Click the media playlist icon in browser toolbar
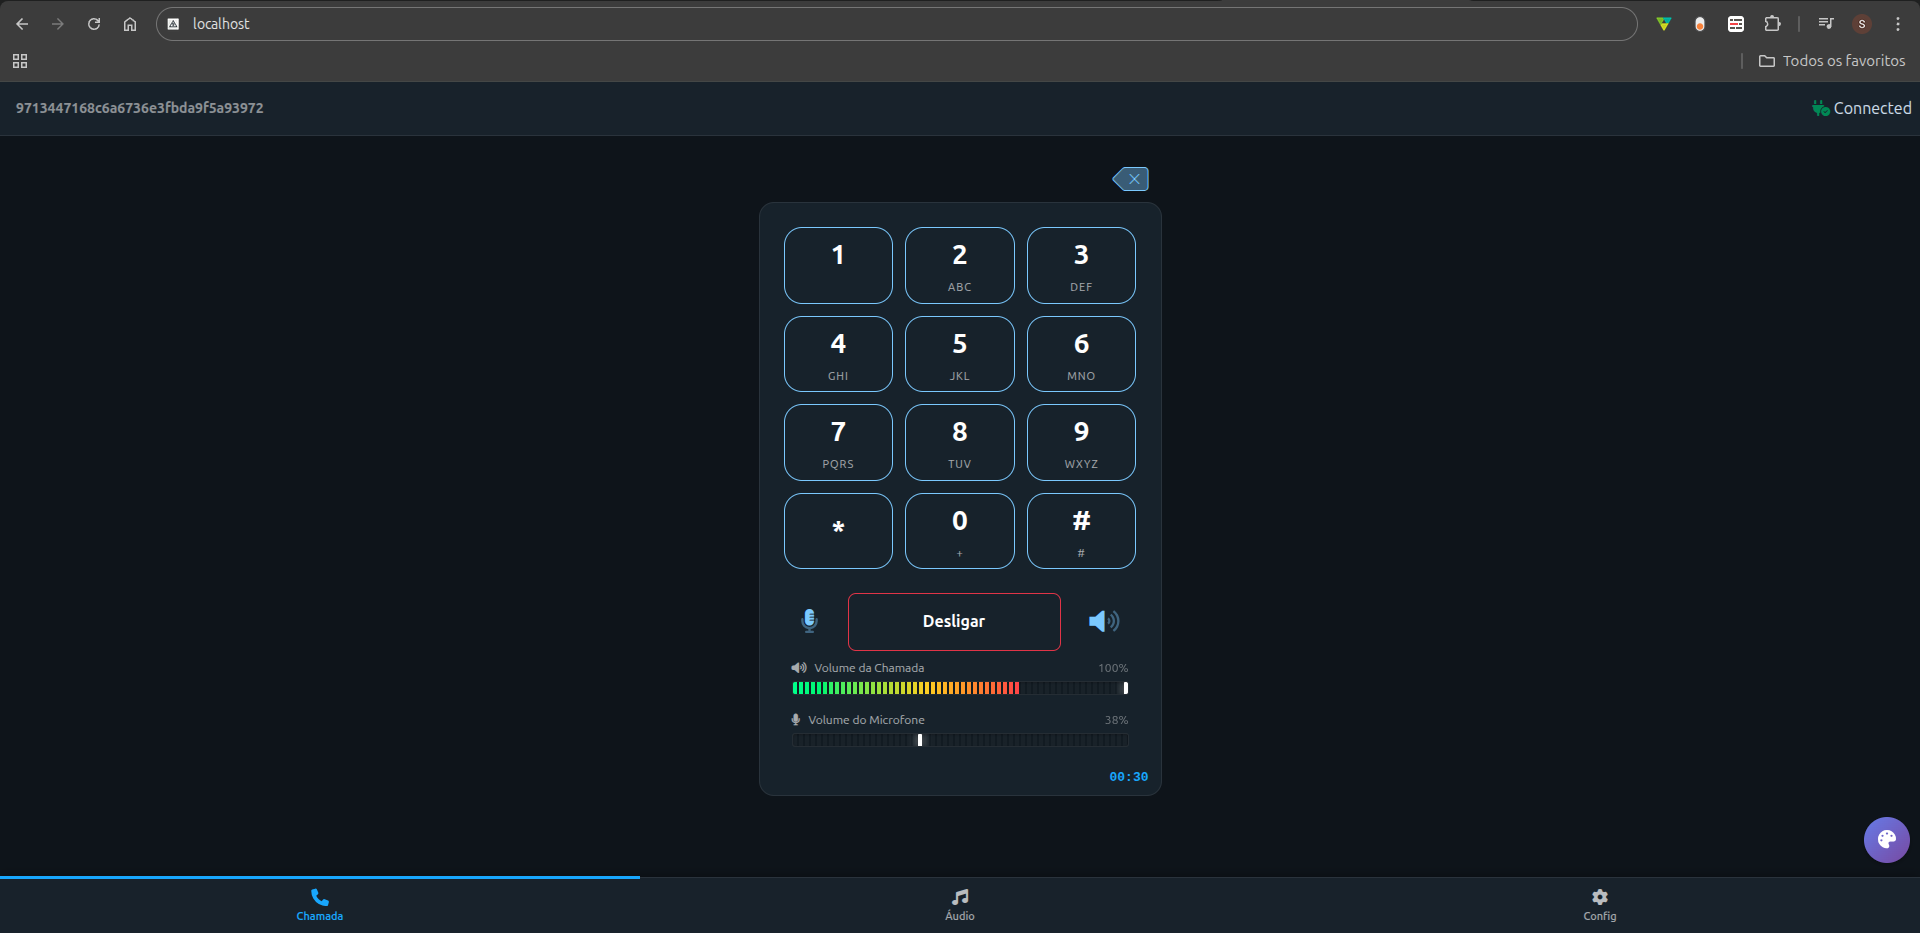Viewport: 1920px width, 933px height. [x=1825, y=23]
